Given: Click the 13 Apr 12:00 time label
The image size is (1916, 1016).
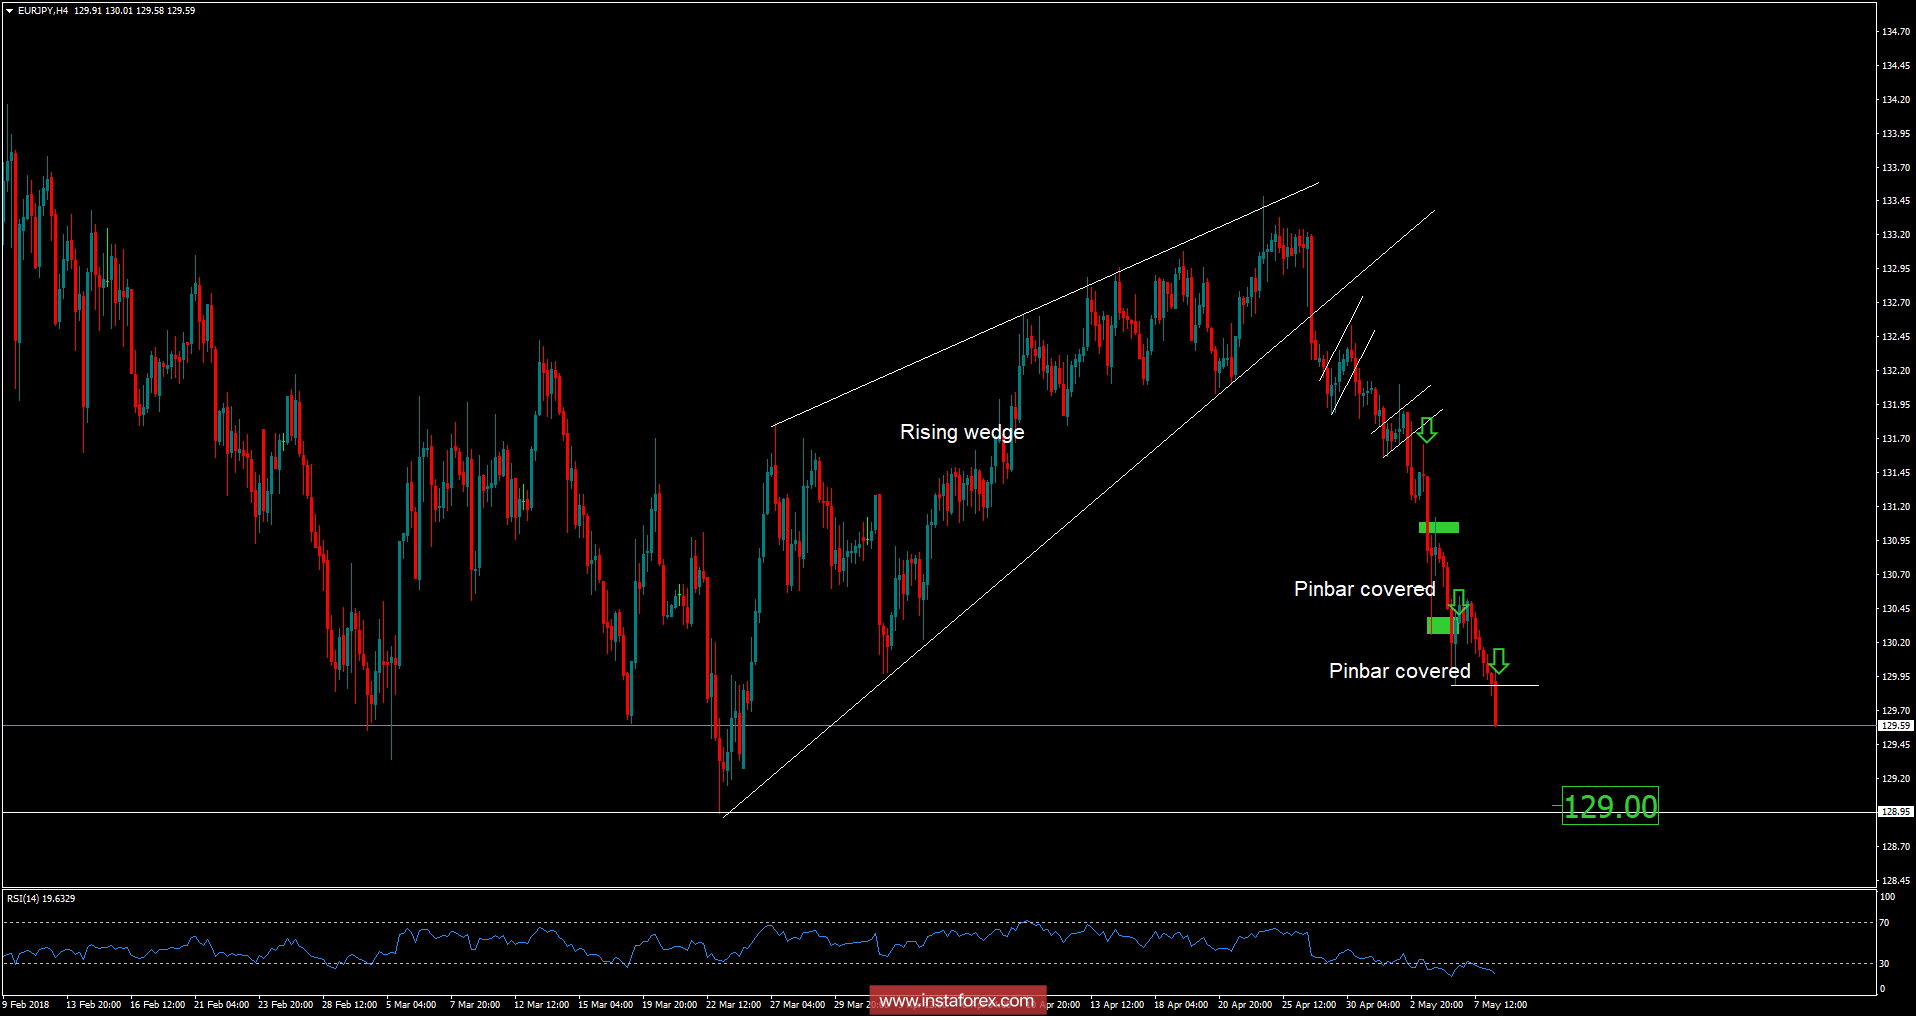Looking at the screenshot, I should point(1117,1004).
